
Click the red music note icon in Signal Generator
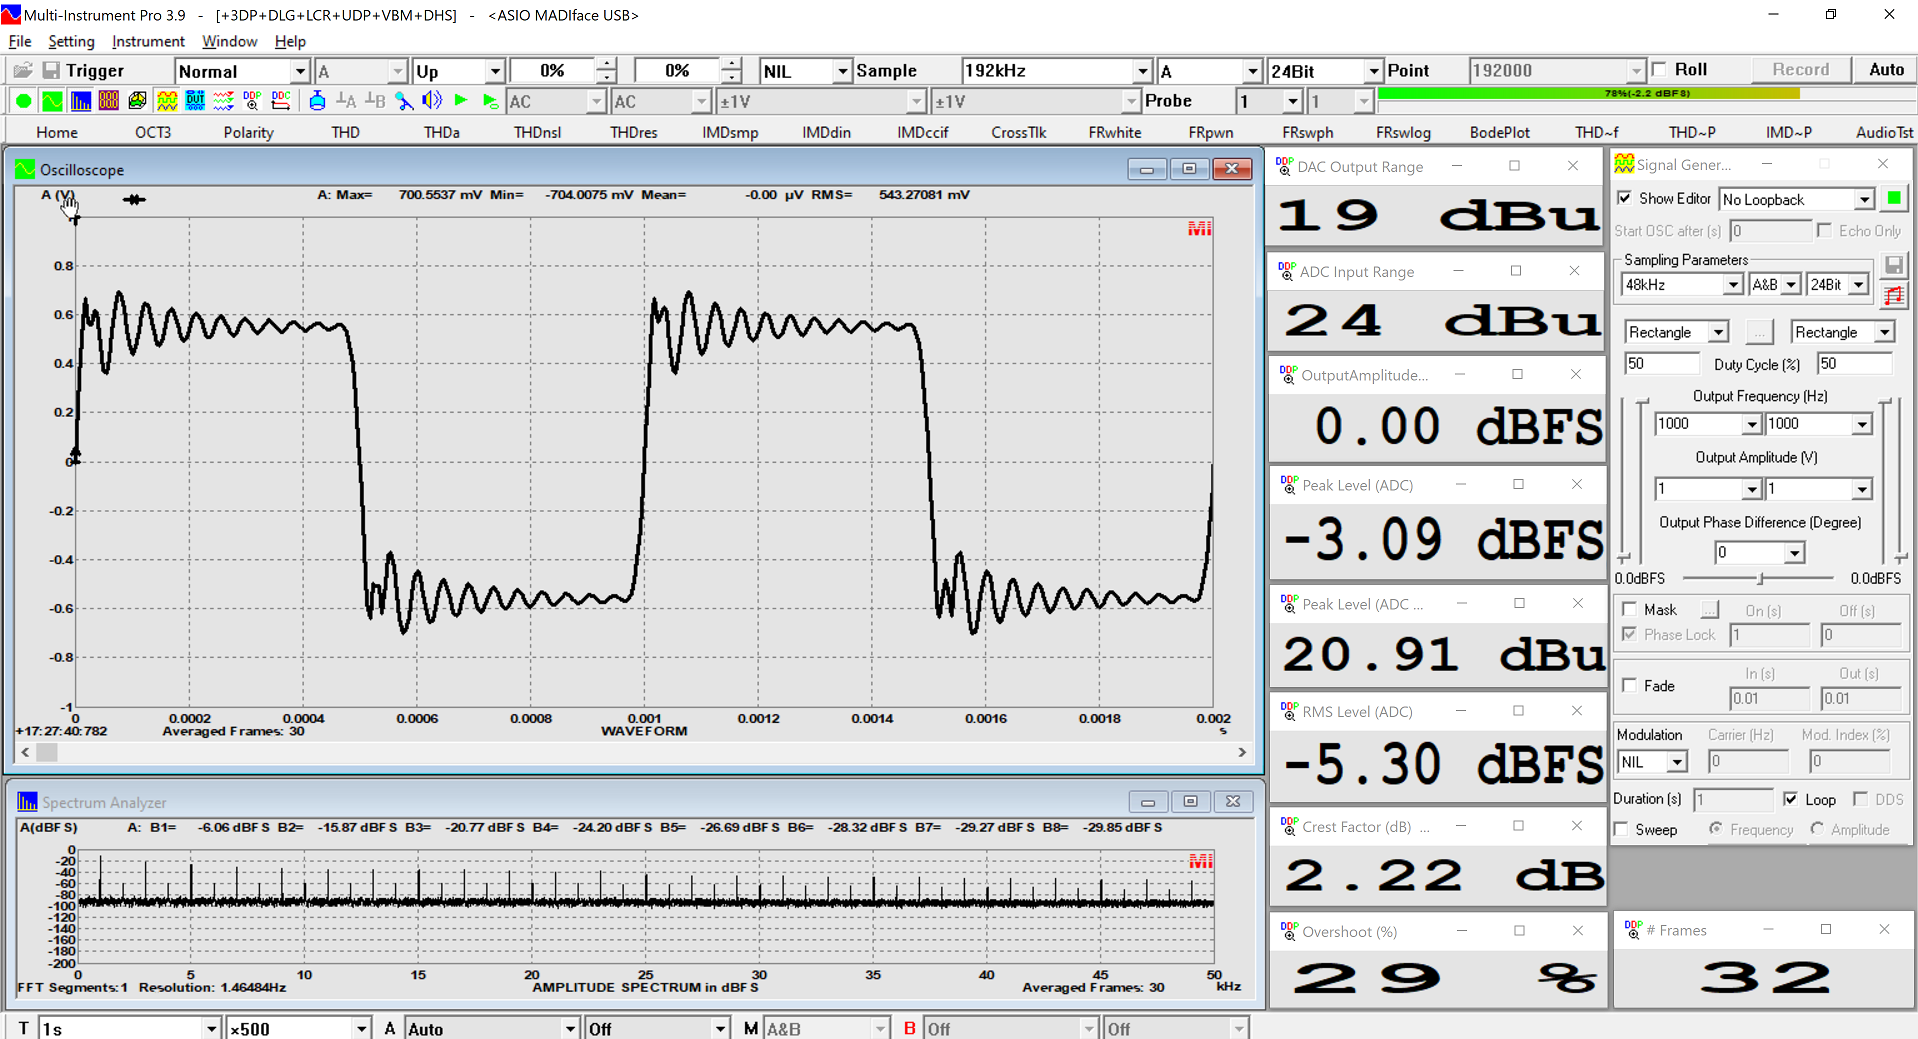[1893, 295]
